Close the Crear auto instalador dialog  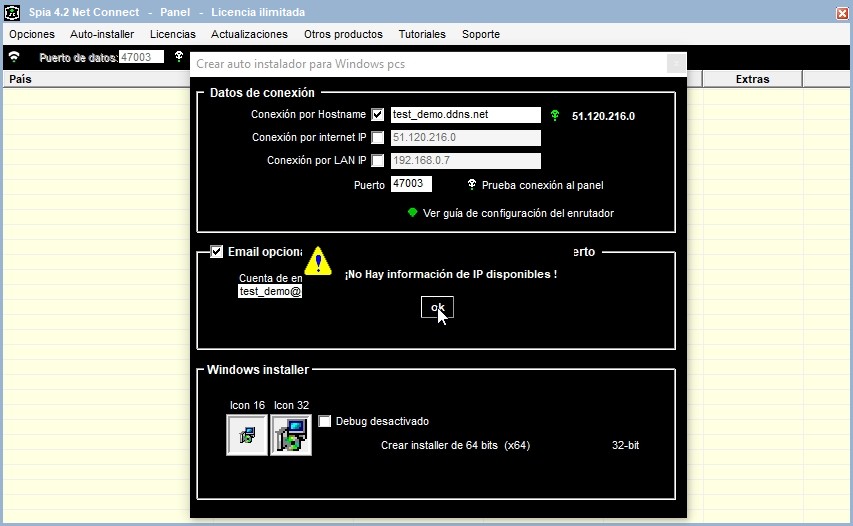(676, 64)
